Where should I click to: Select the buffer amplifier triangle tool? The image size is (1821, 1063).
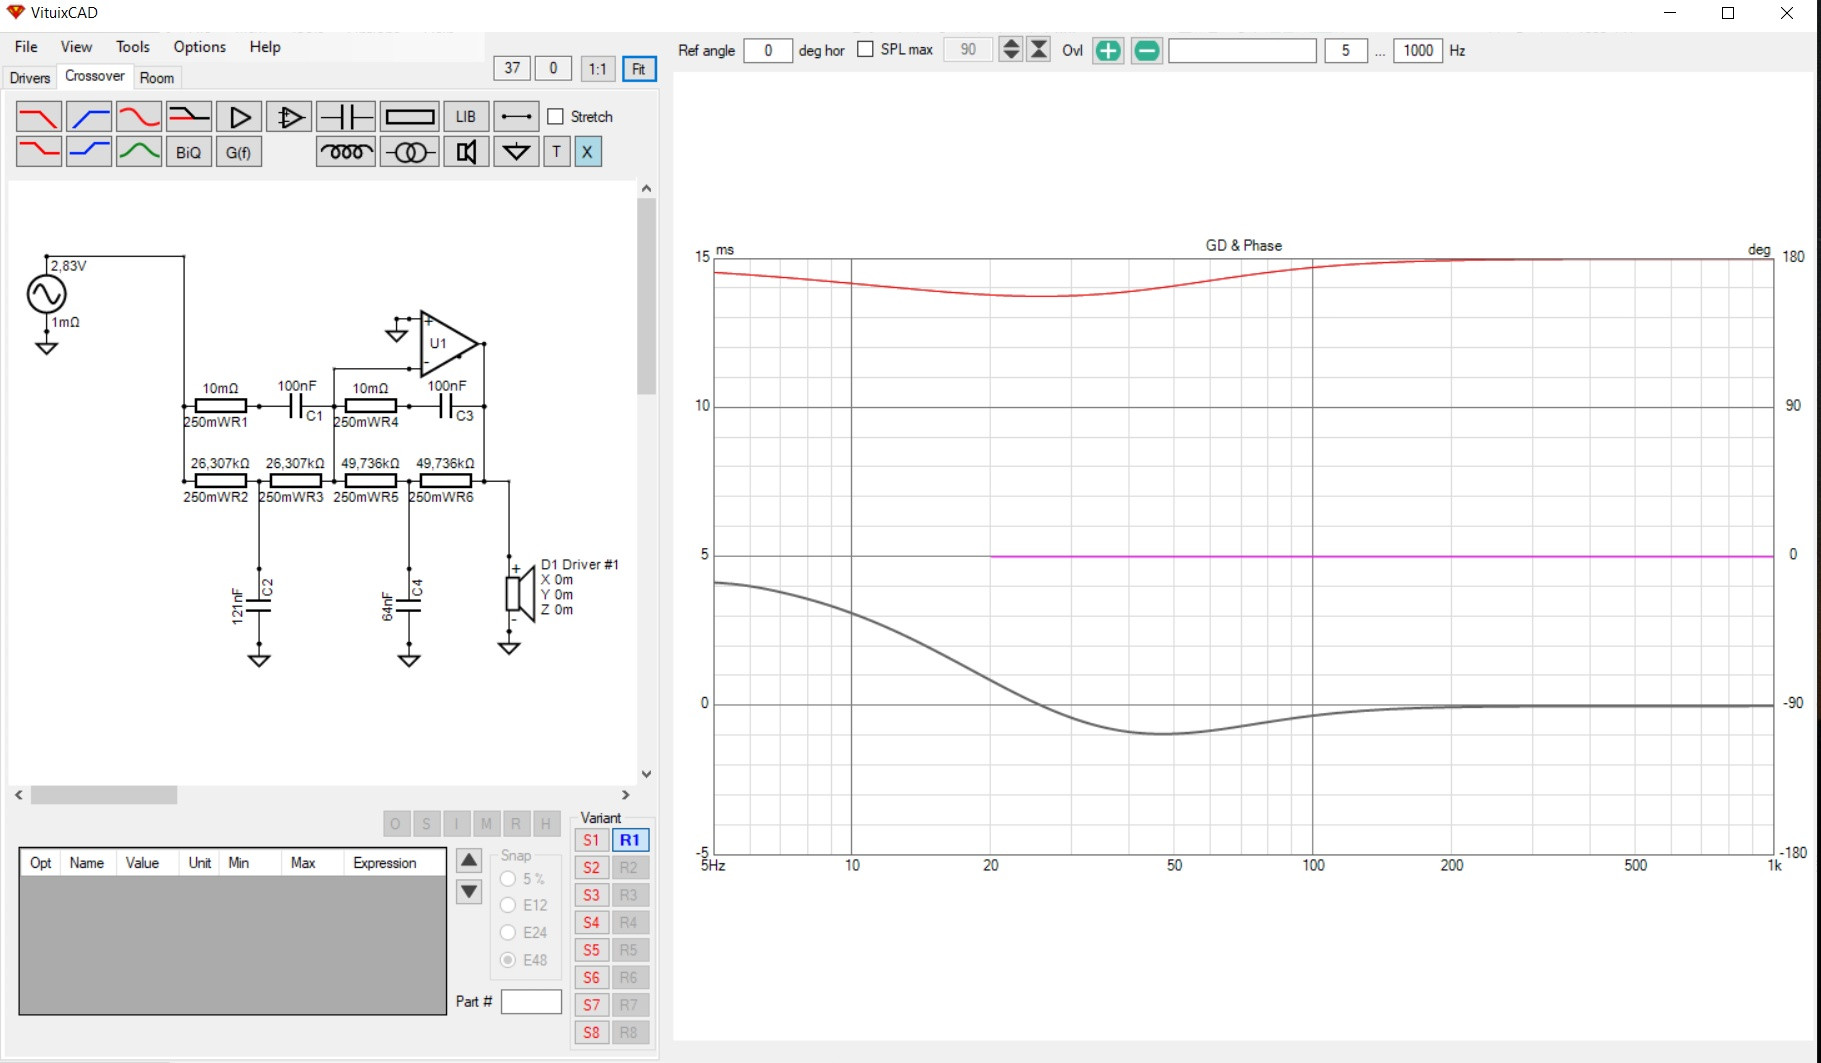click(239, 117)
